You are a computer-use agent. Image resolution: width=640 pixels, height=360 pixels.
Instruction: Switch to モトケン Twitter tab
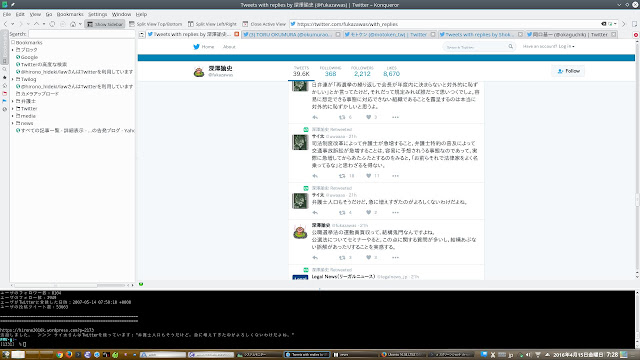tap(390, 35)
